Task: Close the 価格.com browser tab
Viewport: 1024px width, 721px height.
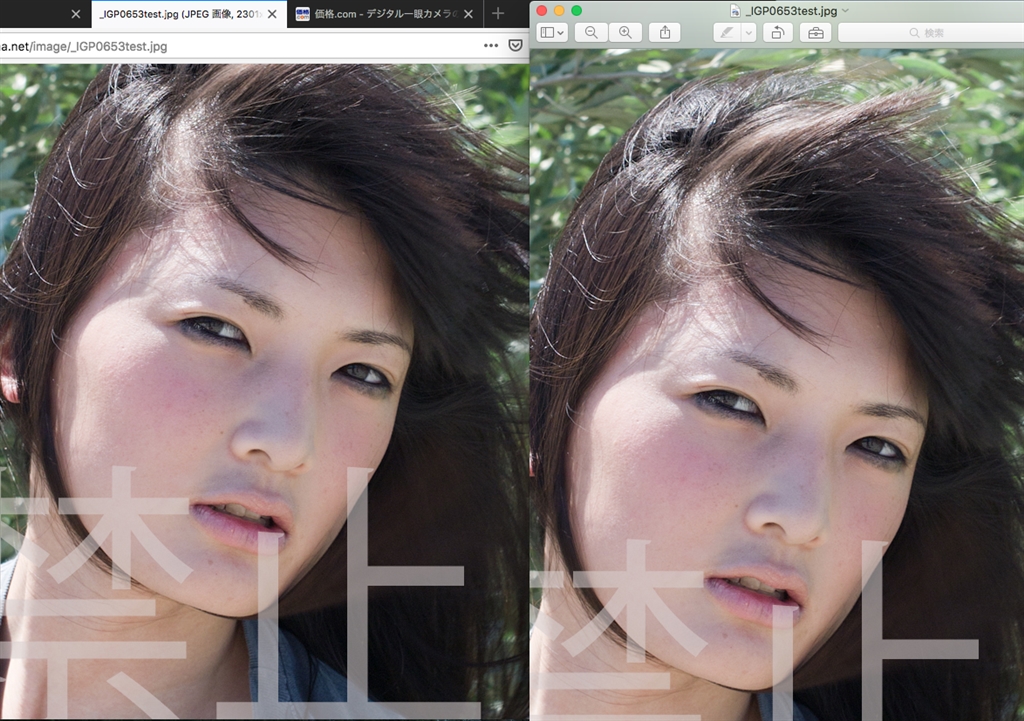Action: pos(468,14)
